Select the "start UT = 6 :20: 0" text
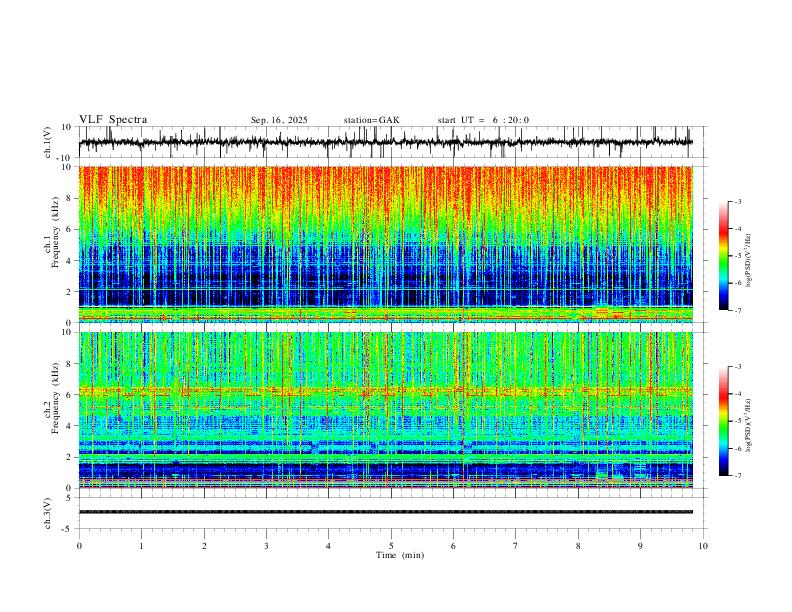The height and width of the screenshot is (612, 792). [483, 120]
